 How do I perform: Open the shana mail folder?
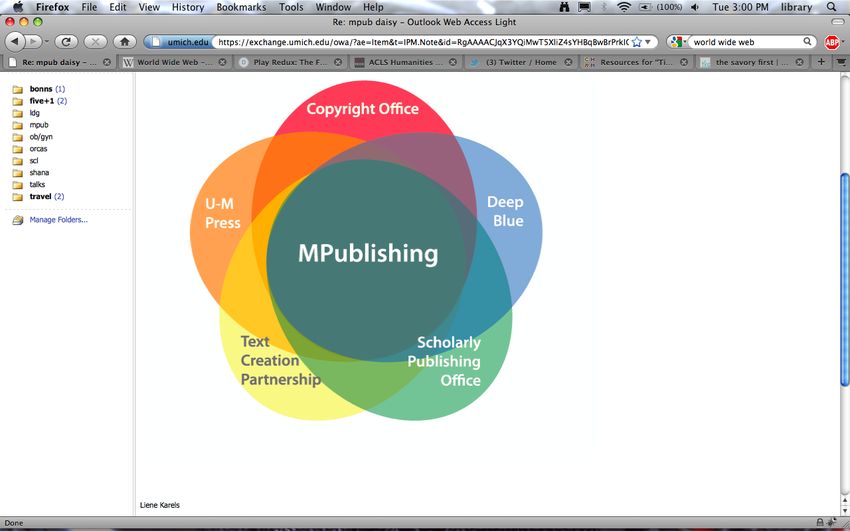tap(39, 172)
